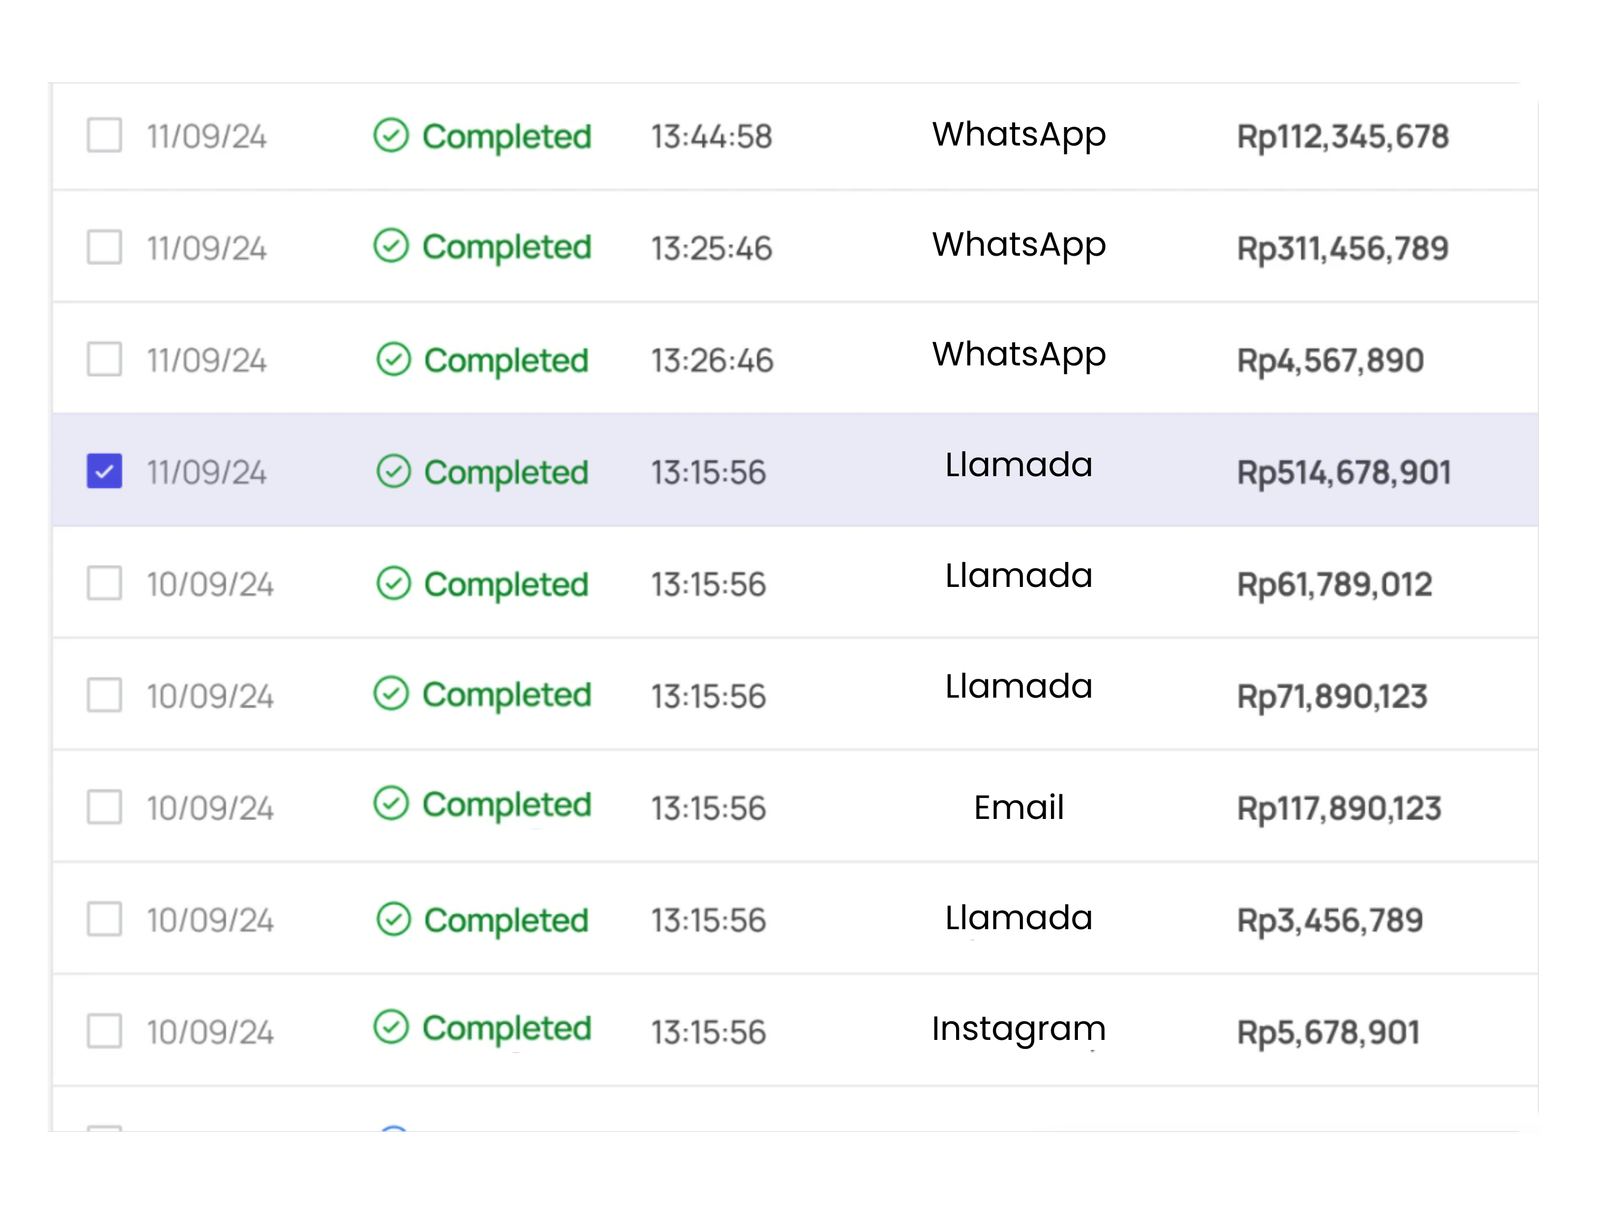Select the Email row checkbox
The width and height of the screenshot is (1600, 1216).
point(105,807)
